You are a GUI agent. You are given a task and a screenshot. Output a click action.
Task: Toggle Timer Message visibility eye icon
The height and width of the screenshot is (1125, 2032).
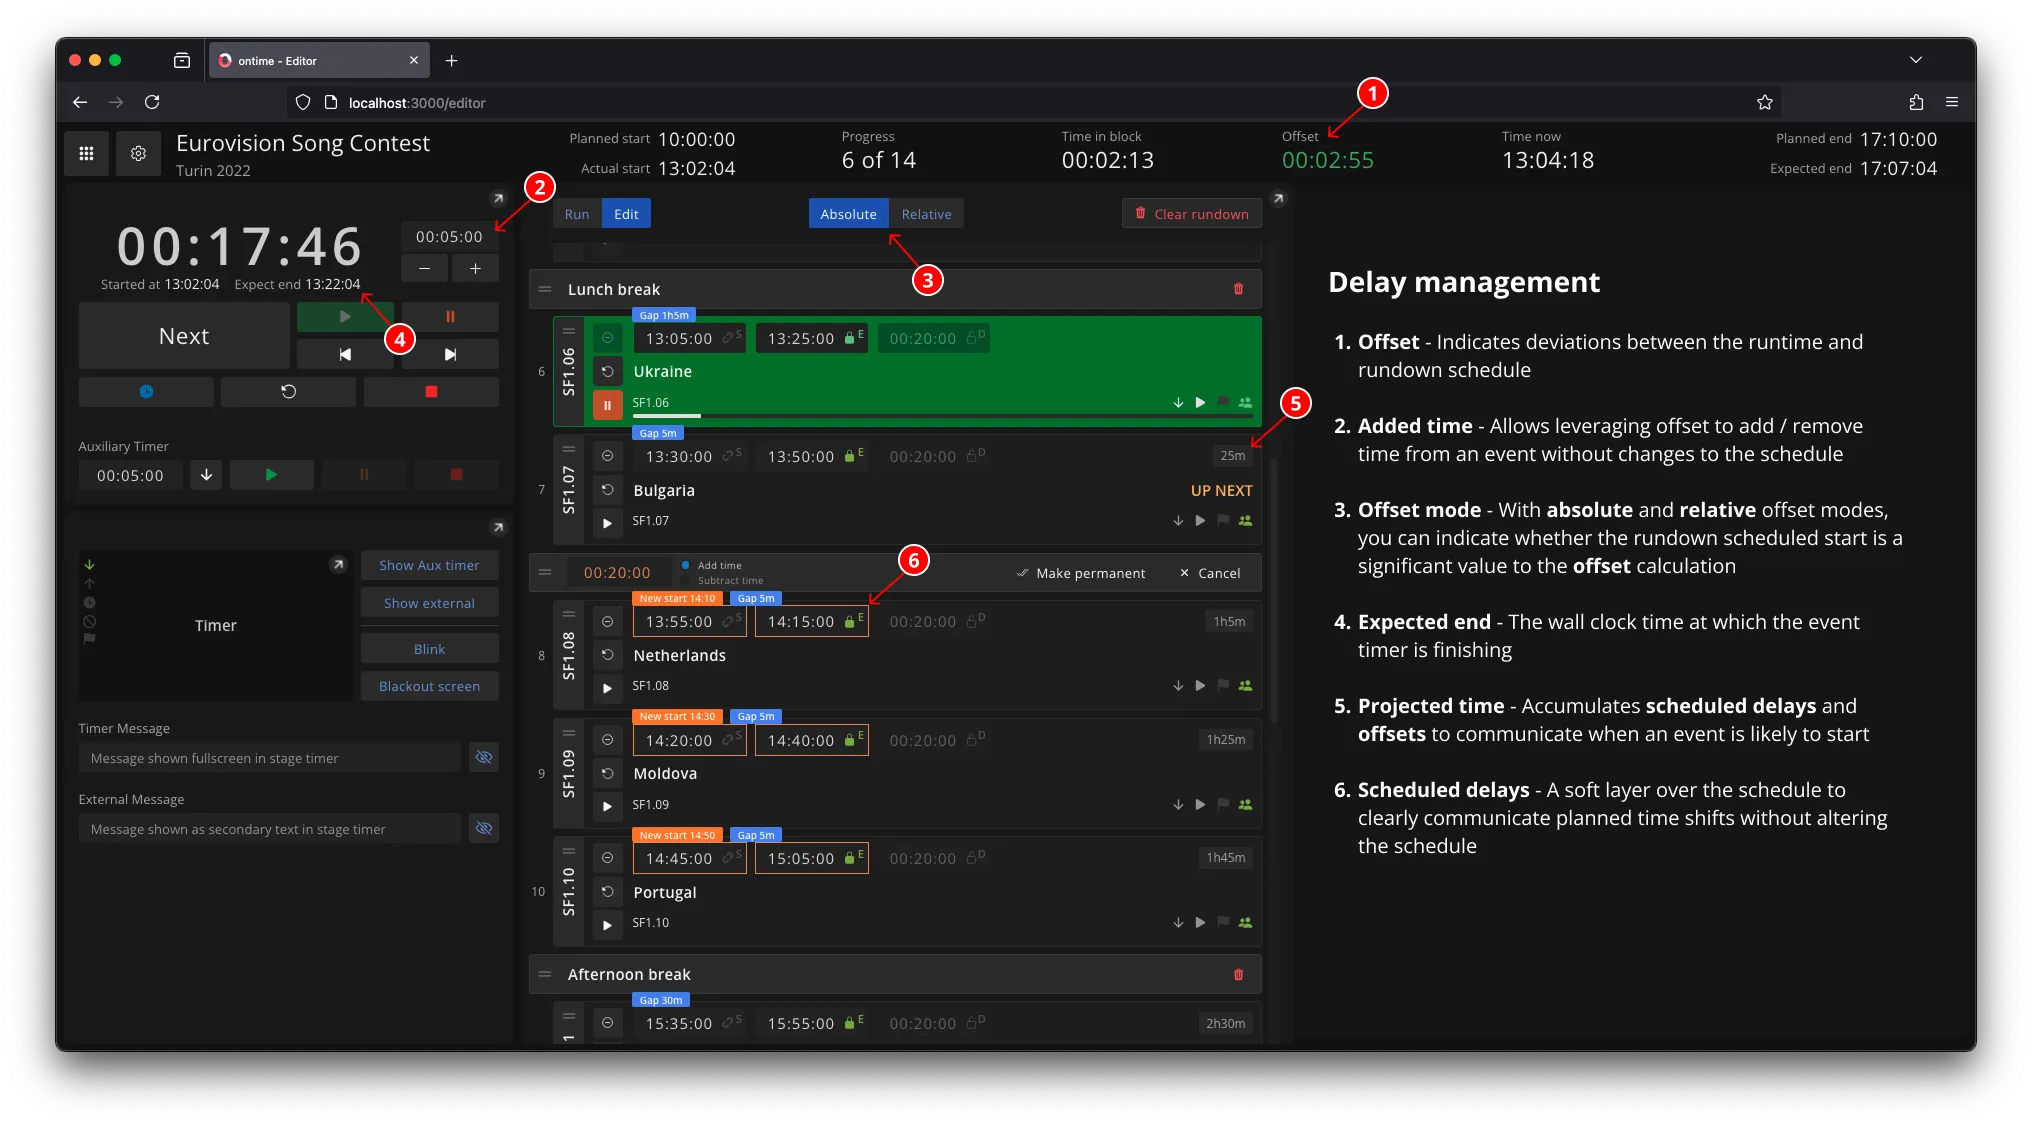484,757
